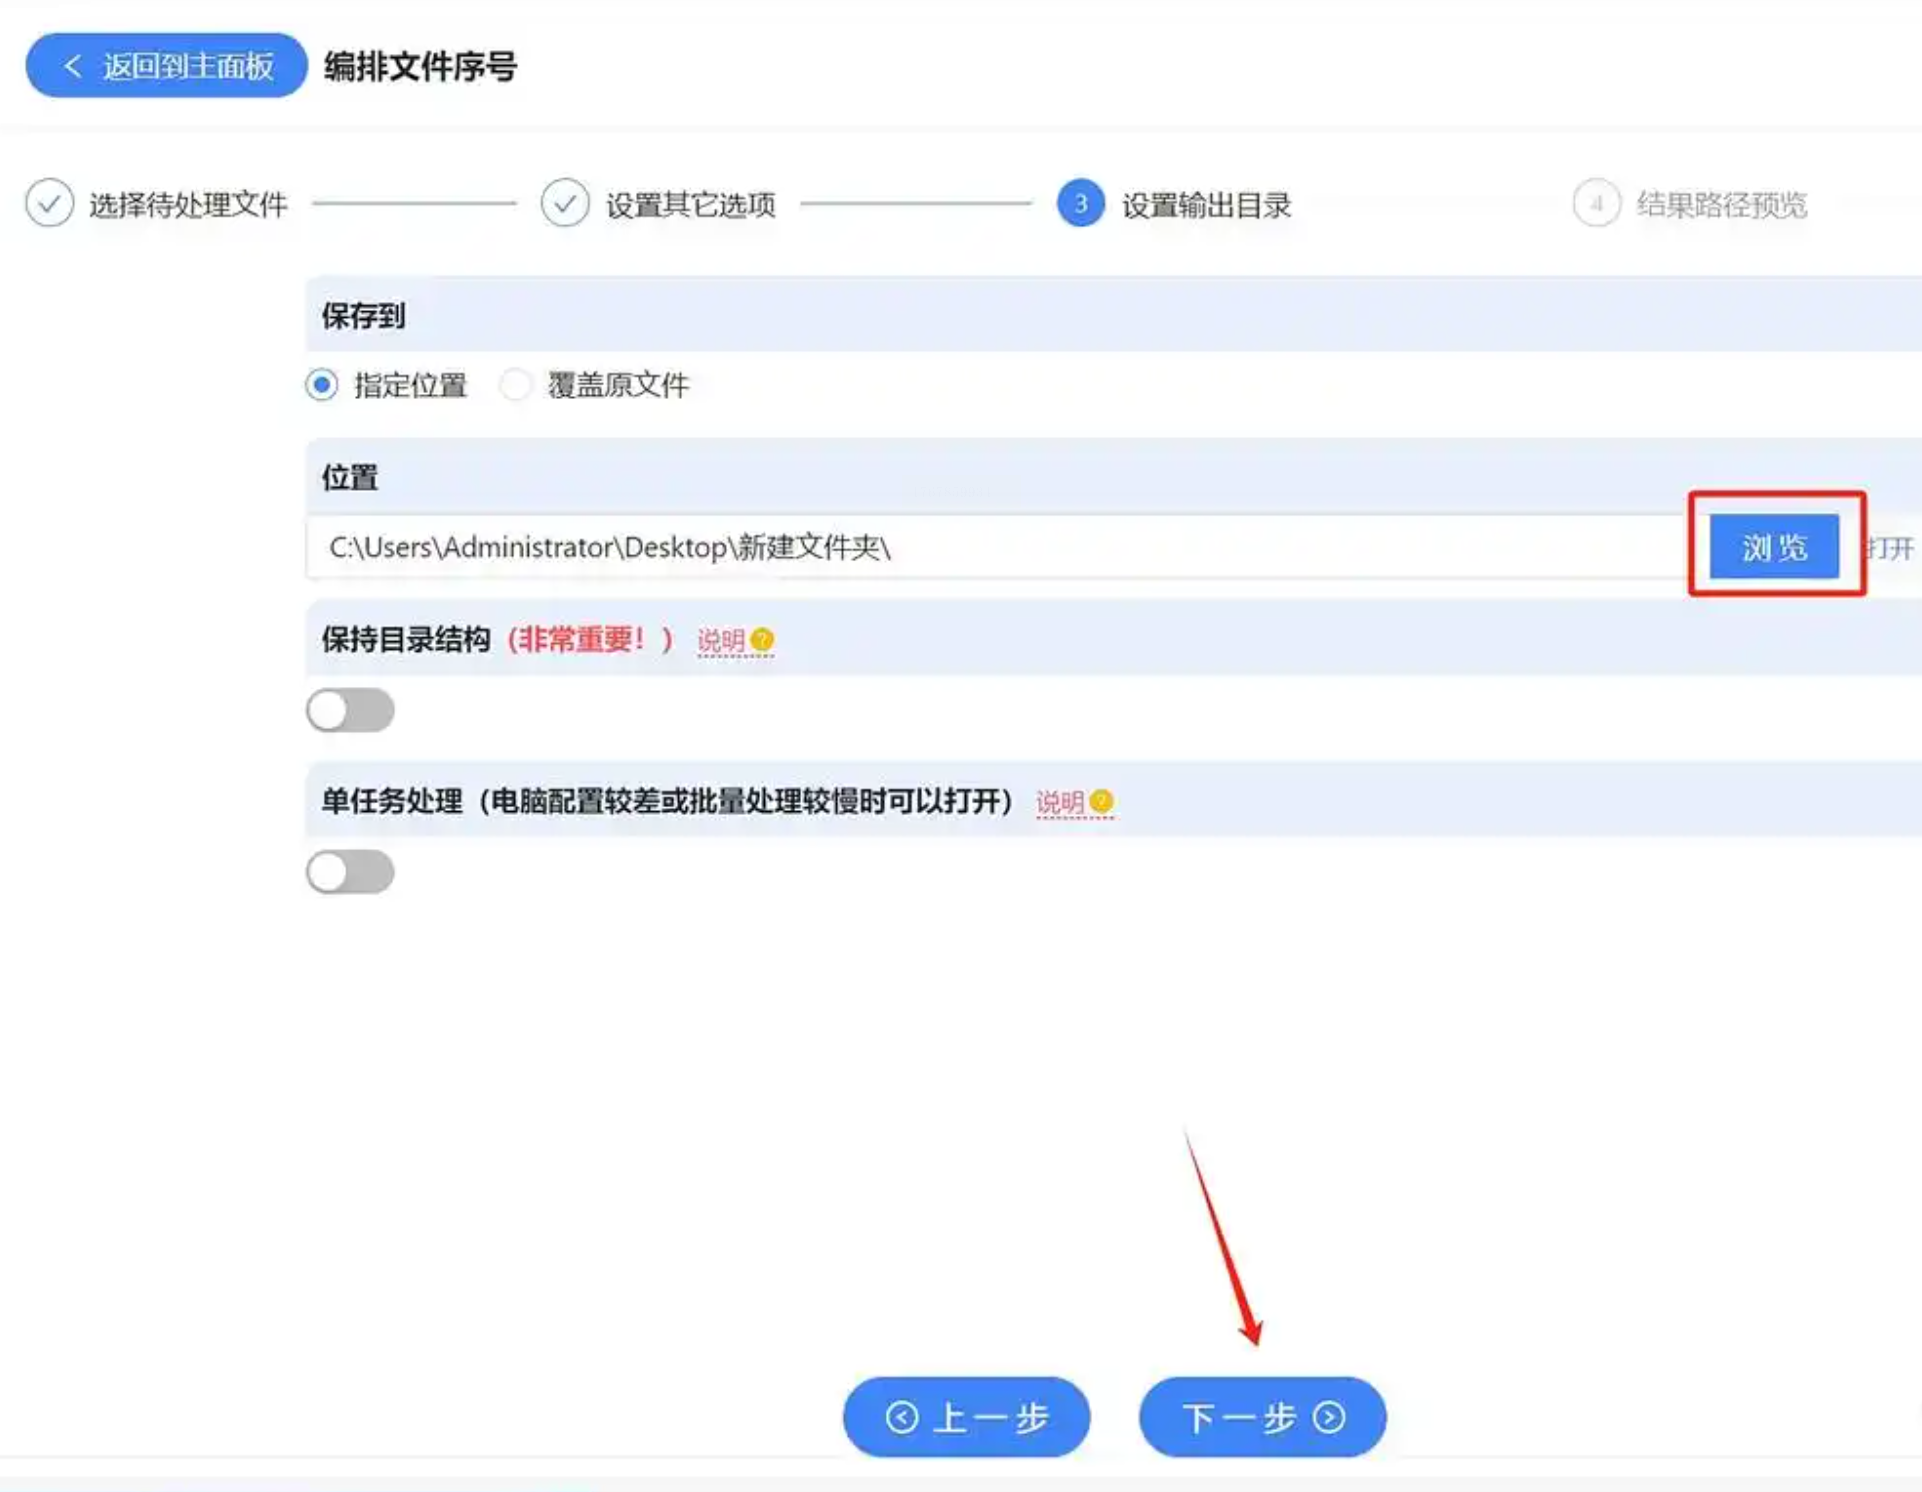The height and width of the screenshot is (1492, 1922).
Task: Click the step 4 number circle
Action: tap(1596, 203)
